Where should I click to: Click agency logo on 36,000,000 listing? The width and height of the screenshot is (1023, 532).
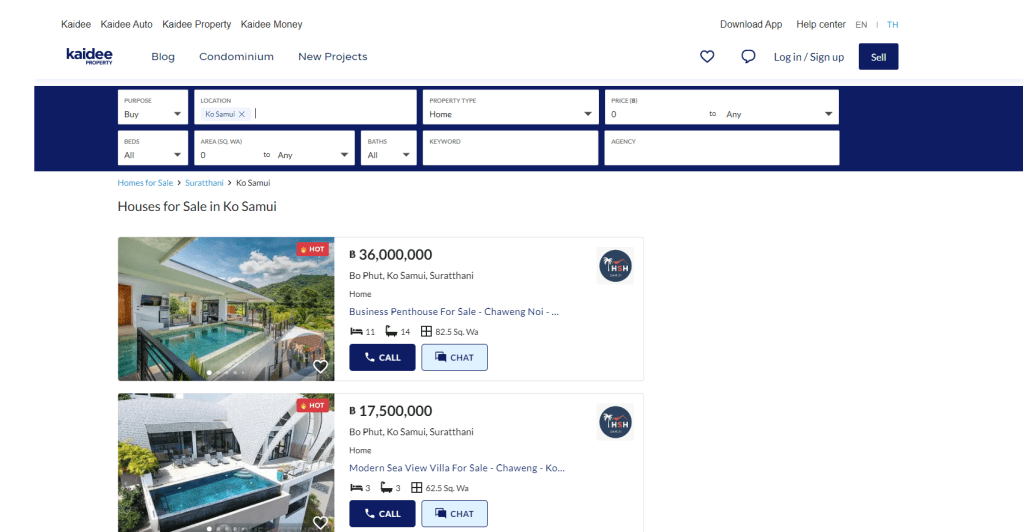[615, 266]
